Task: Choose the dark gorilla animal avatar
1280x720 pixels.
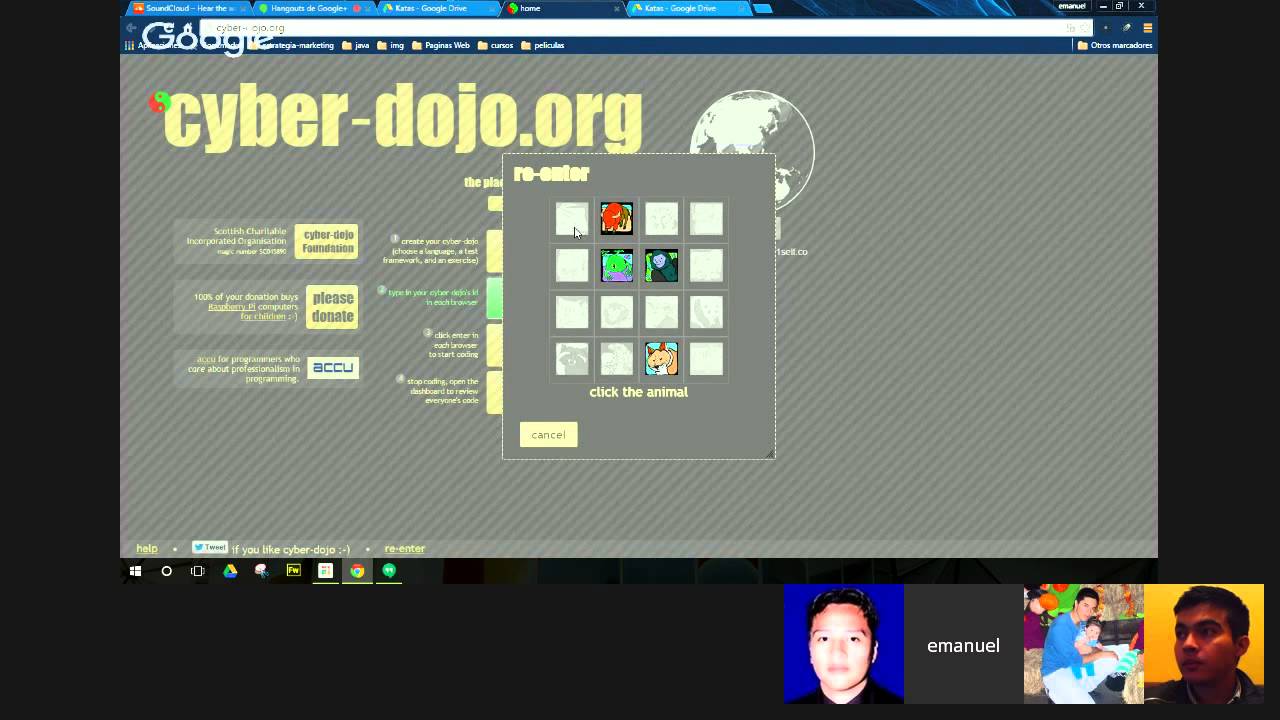Action: [x=661, y=265]
